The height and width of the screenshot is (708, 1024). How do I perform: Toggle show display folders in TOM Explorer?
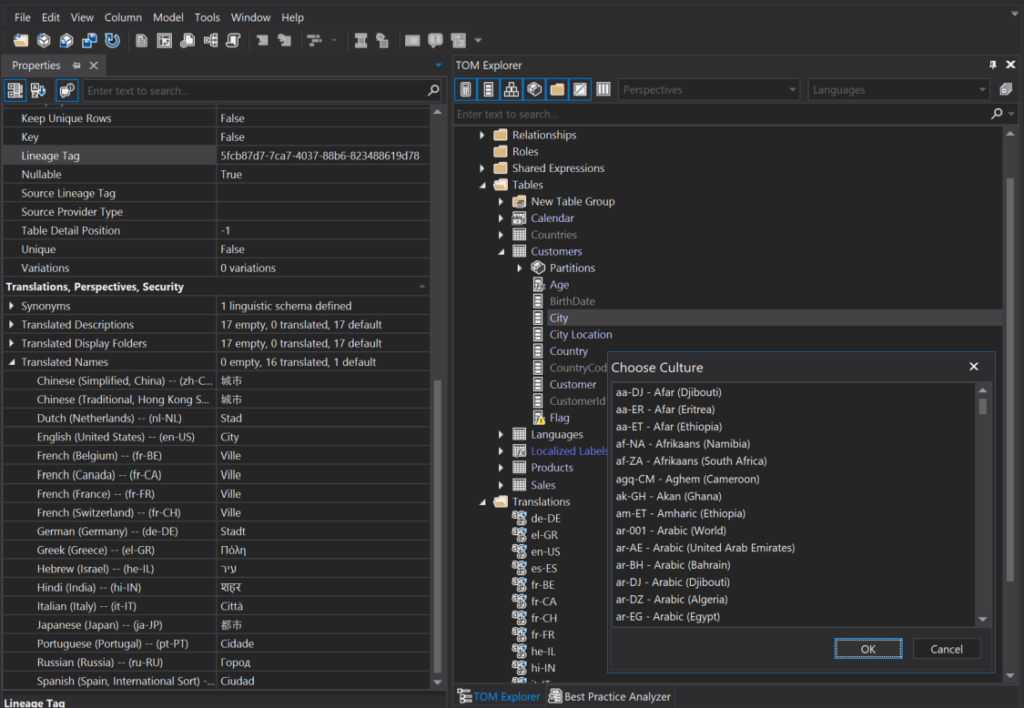click(557, 89)
